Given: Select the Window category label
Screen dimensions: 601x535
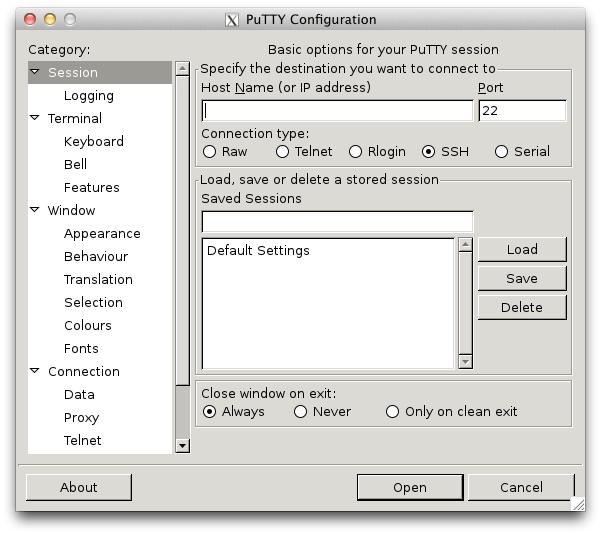Looking at the screenshot, I should coord(72,210).
